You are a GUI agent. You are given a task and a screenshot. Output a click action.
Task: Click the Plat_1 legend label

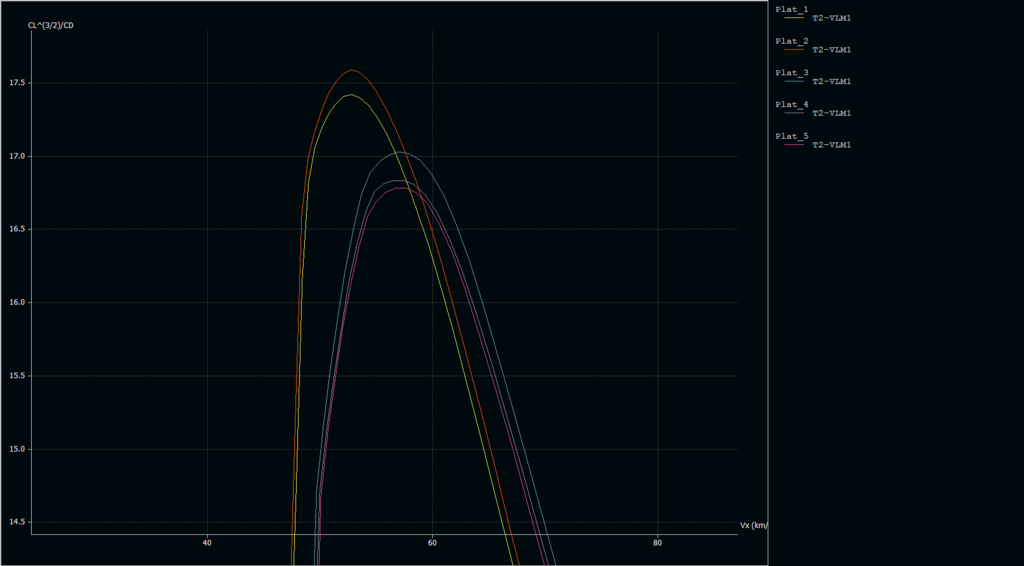click(792, 9)
